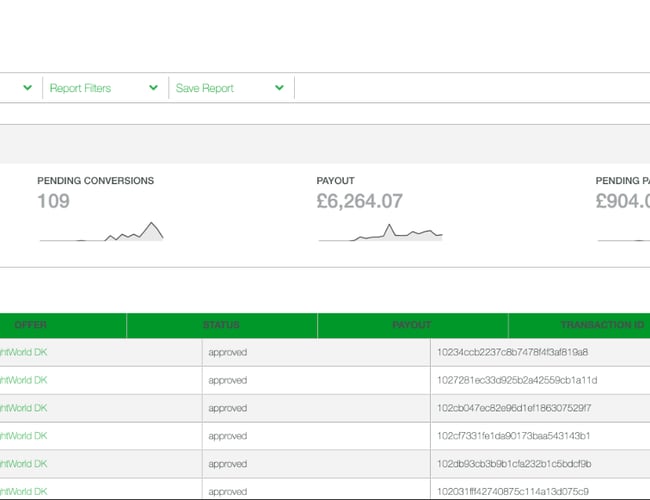Click the PAYOUT column header
Image resolution: width=650 pixels, height=500 pixels.
tap(412, 325)
